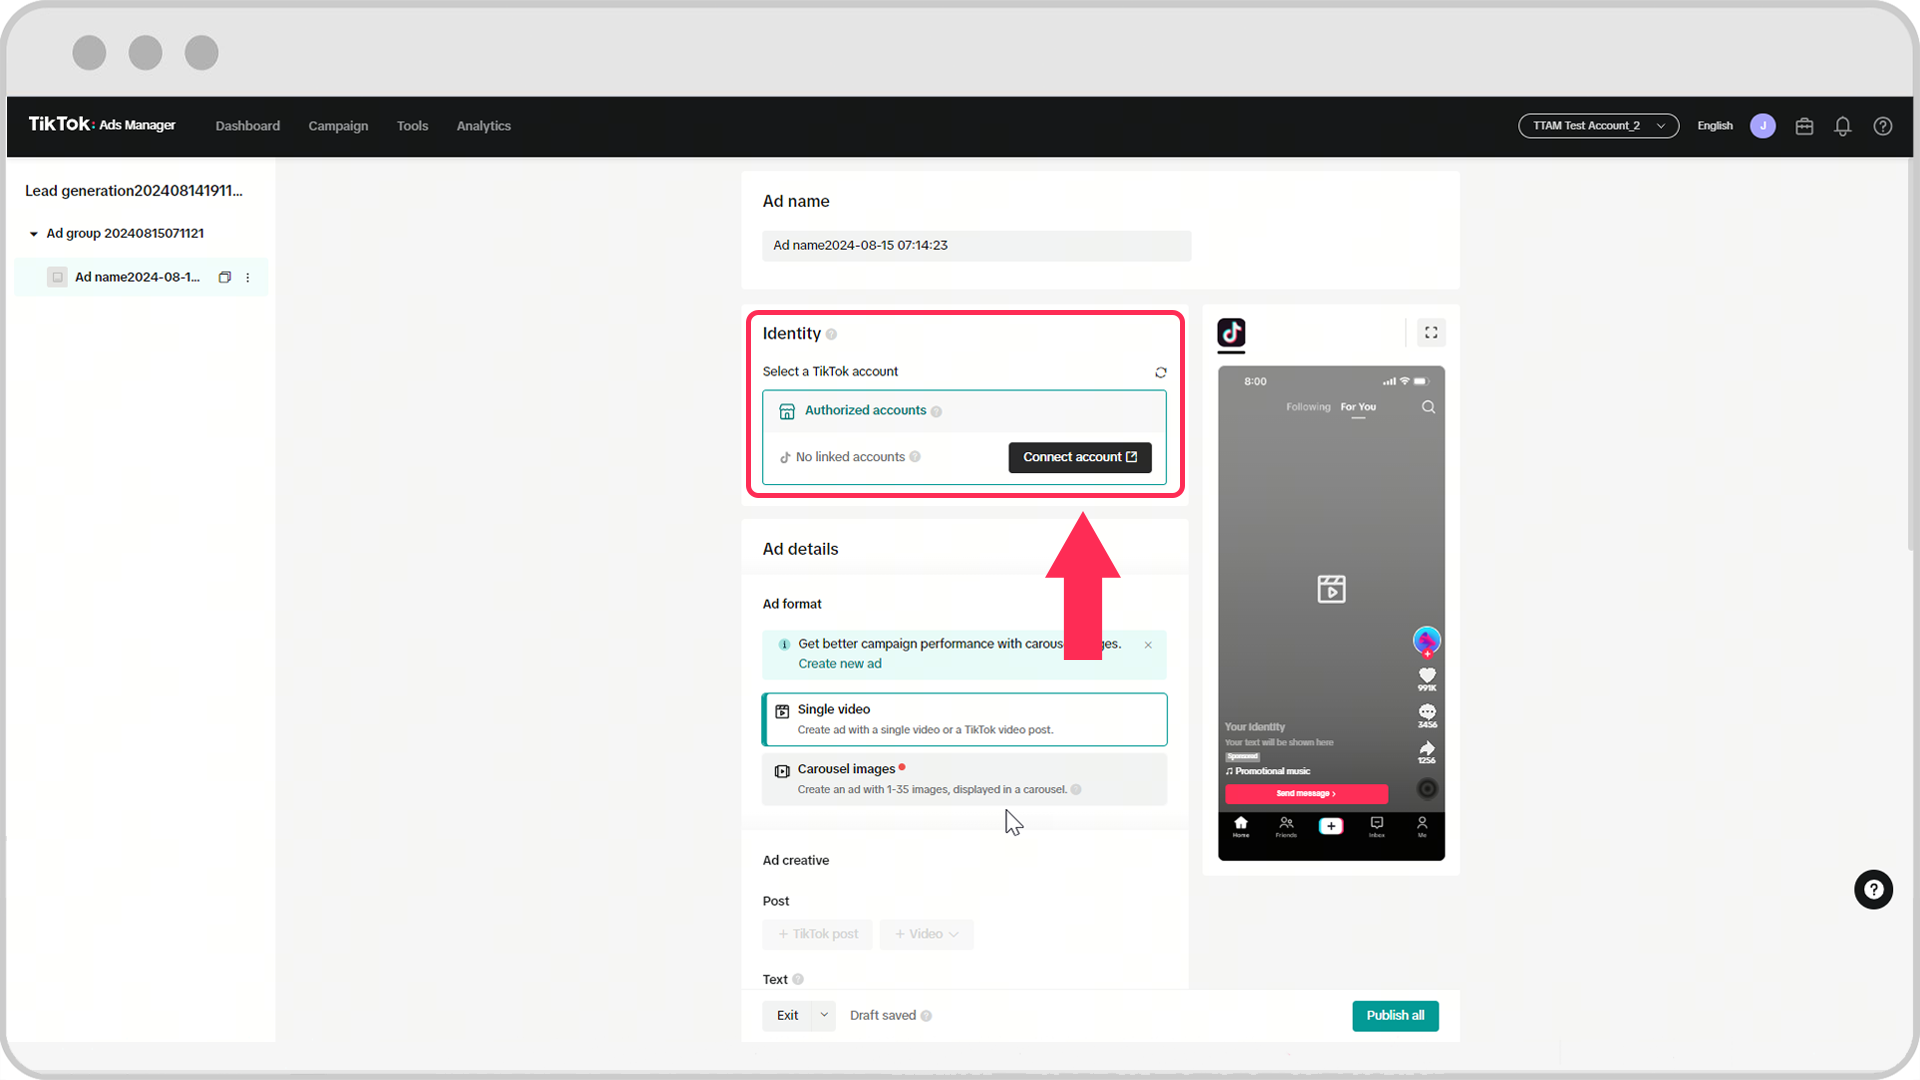Click Publish all button

coord(1394,1014)
